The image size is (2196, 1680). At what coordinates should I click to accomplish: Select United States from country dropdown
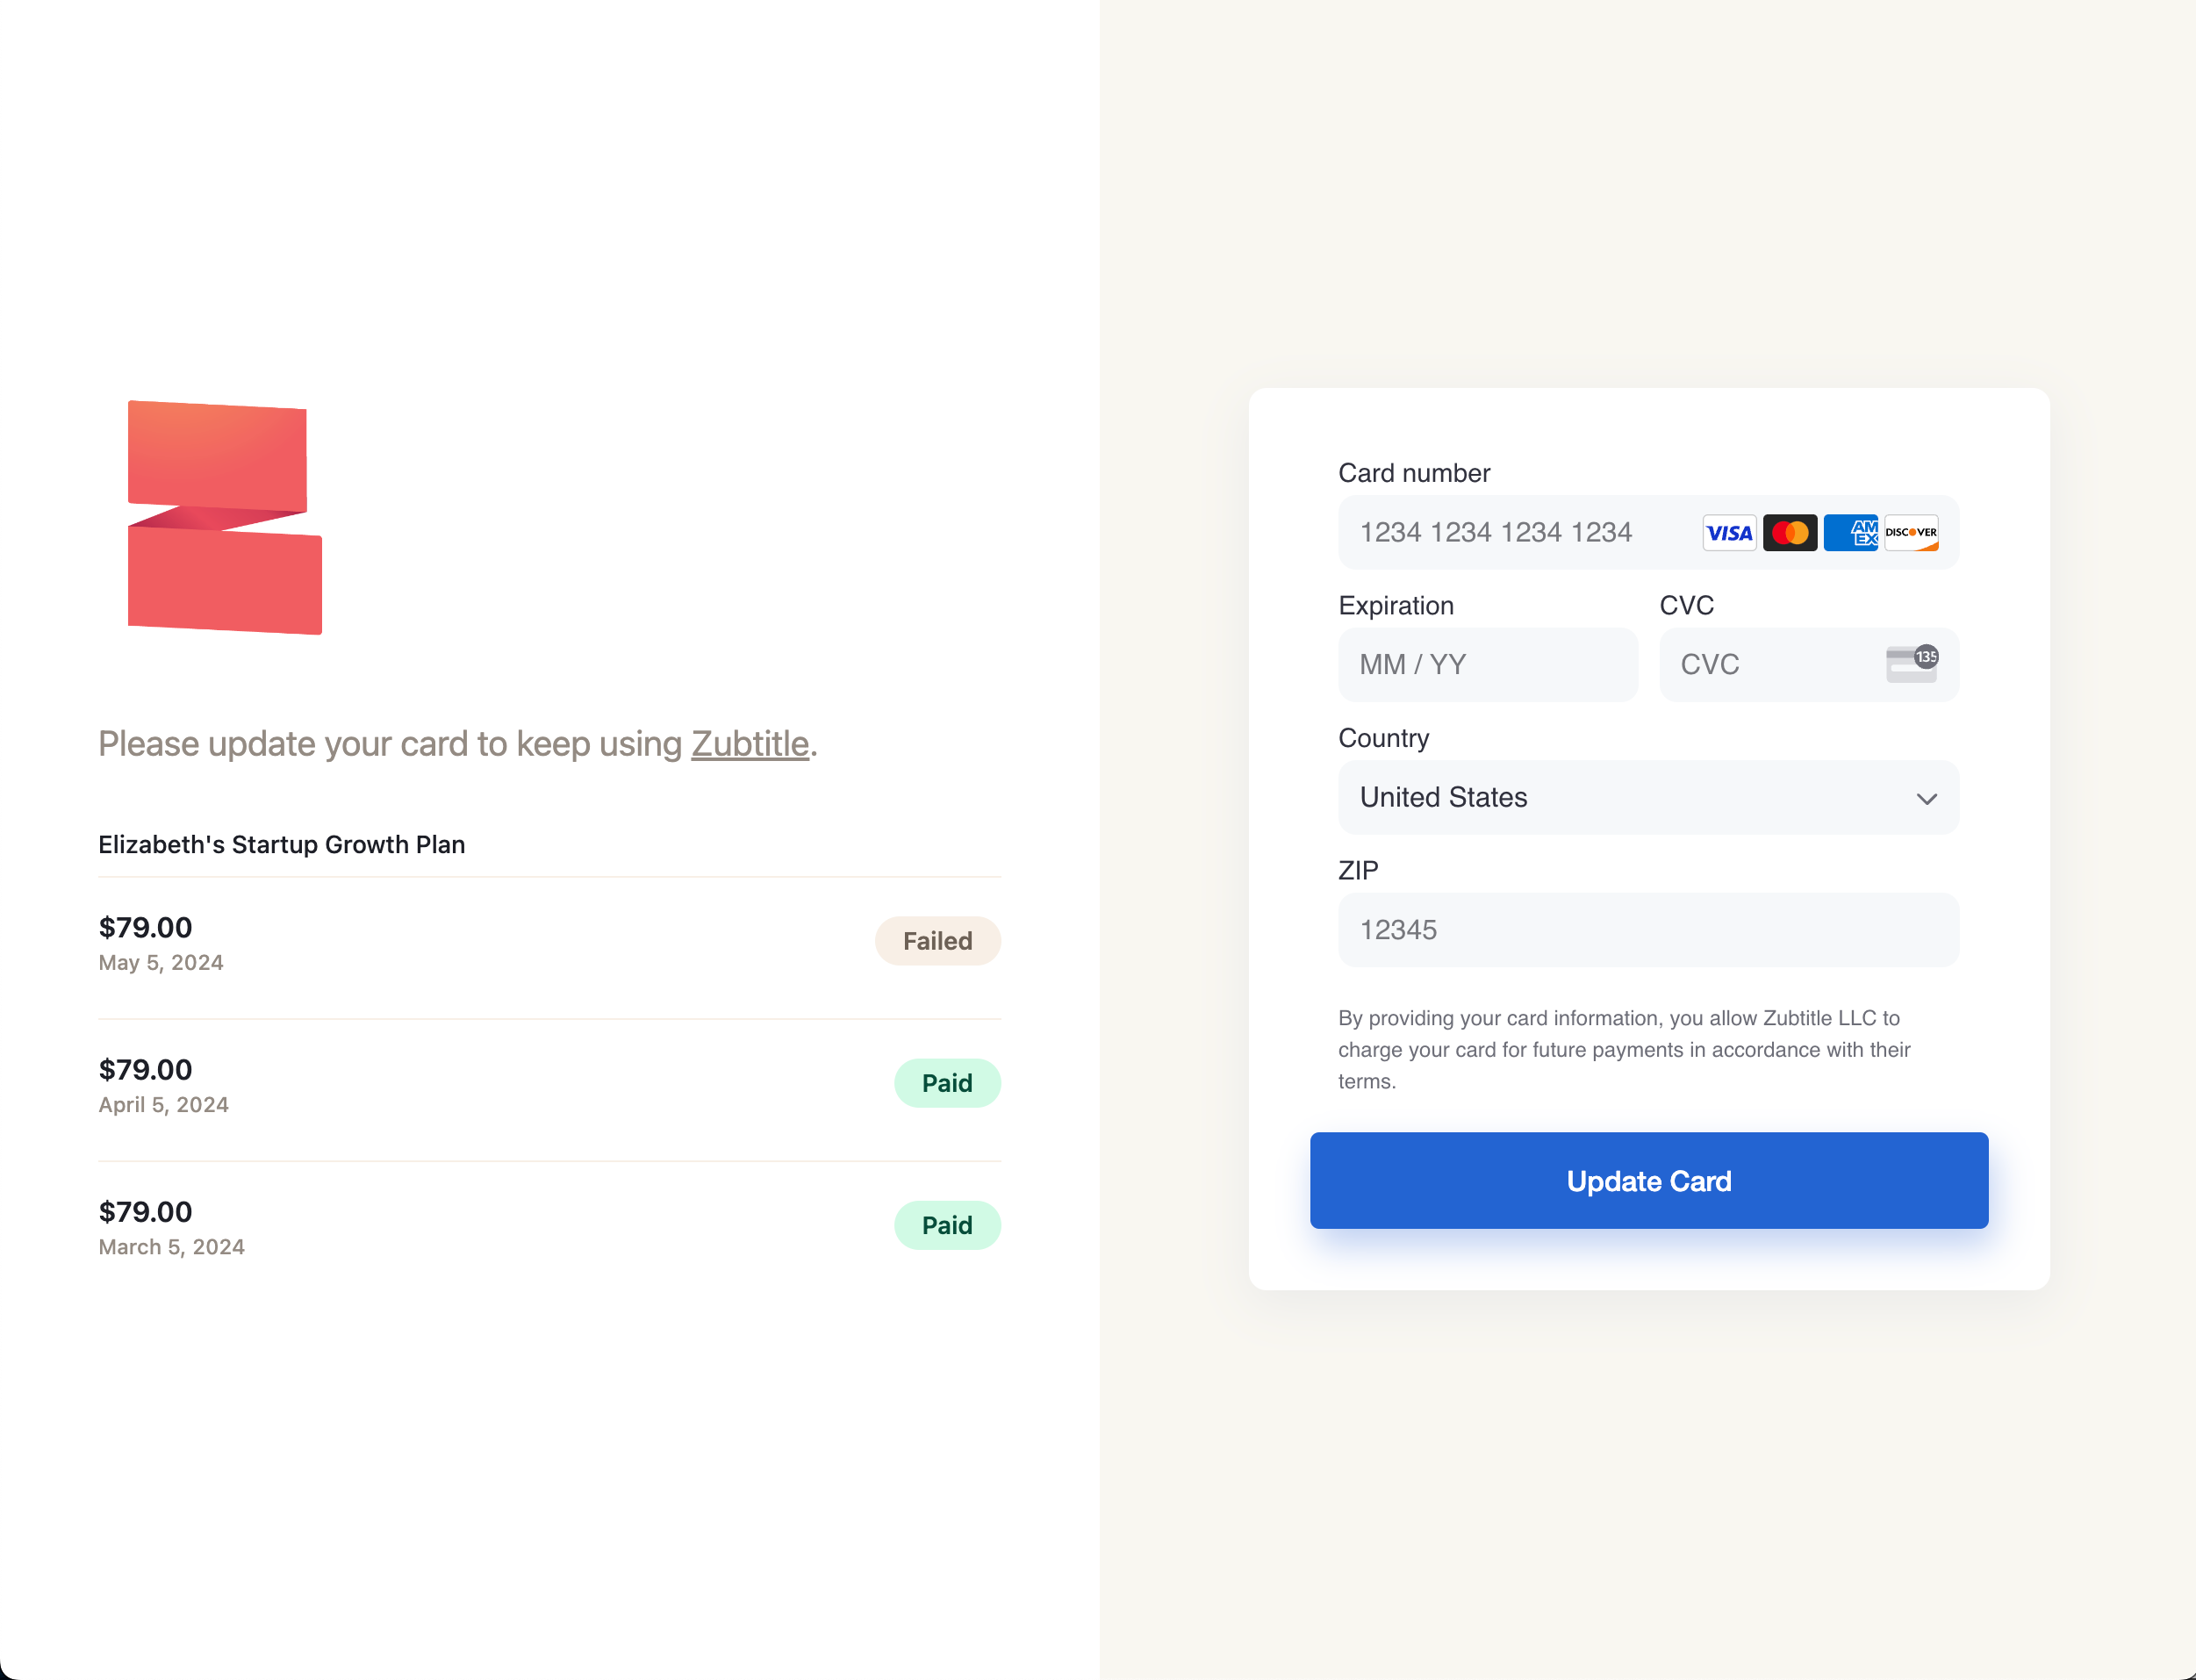(x=1647, y=796)
